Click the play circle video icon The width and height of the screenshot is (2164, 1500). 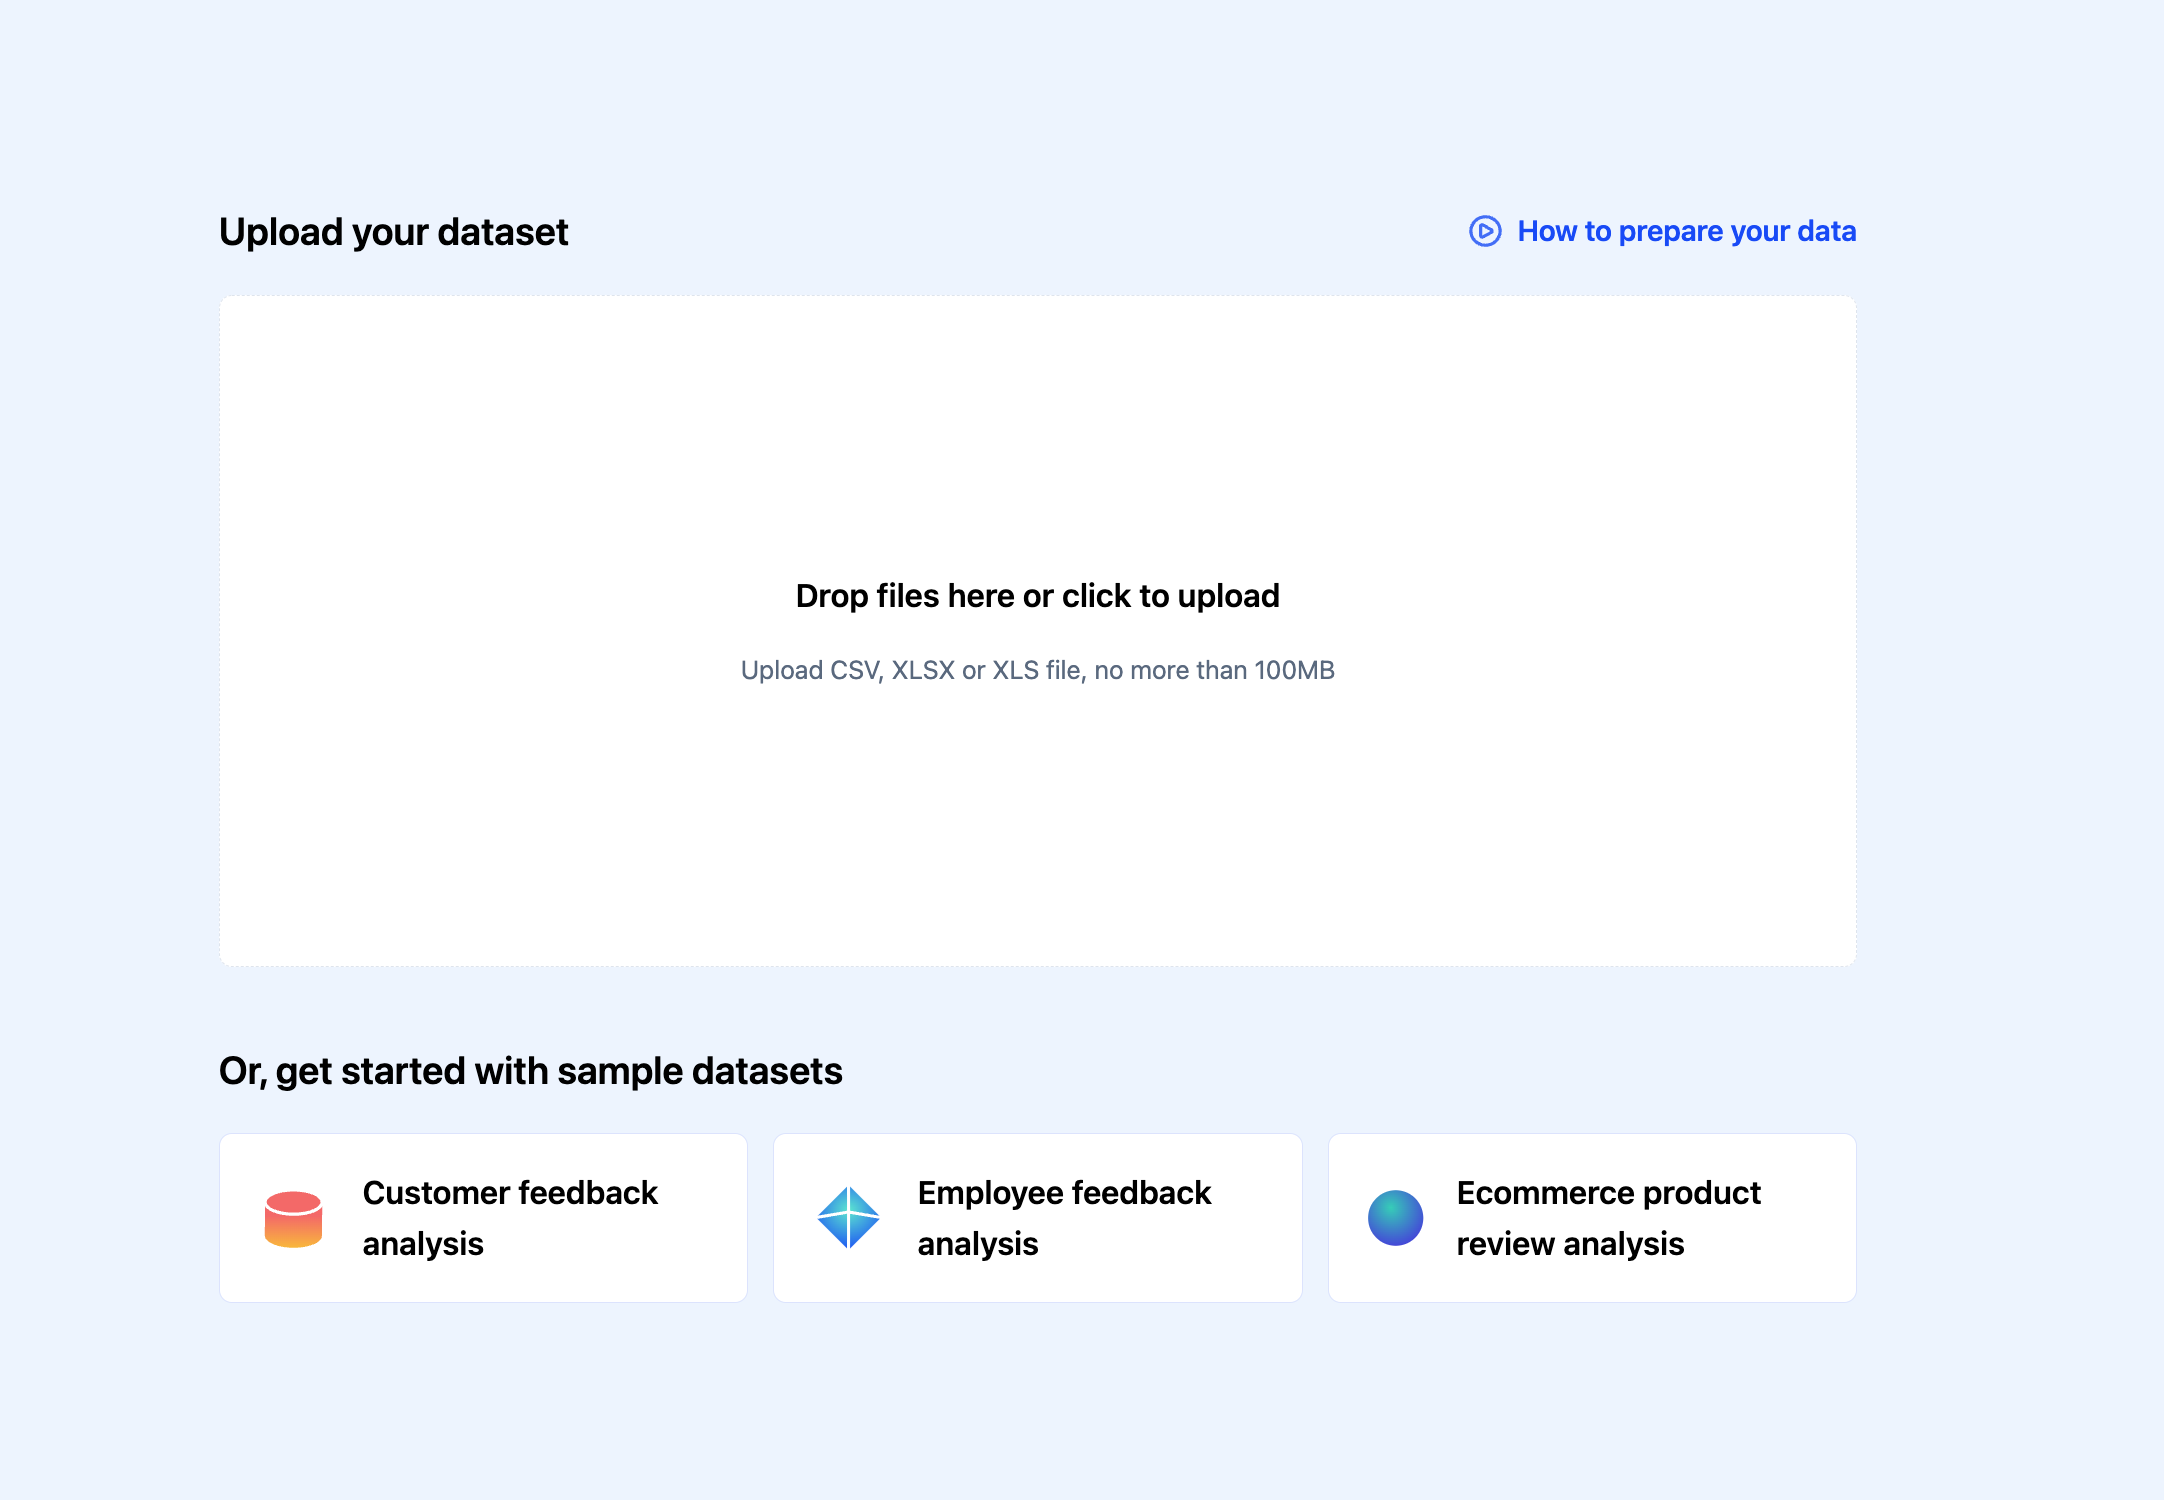click(x=1485, y=231)
